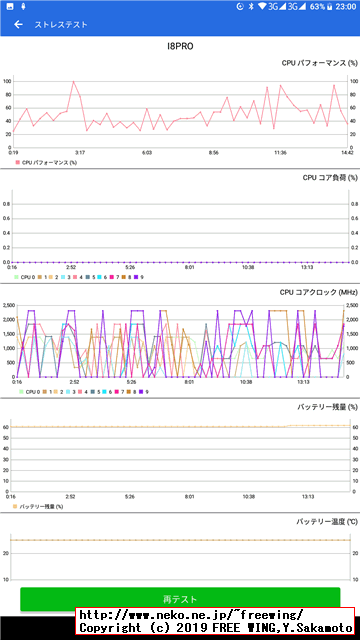360x640 pixels.
Task: Tap the image notification icon in status bar
Action: pos(11,7)
